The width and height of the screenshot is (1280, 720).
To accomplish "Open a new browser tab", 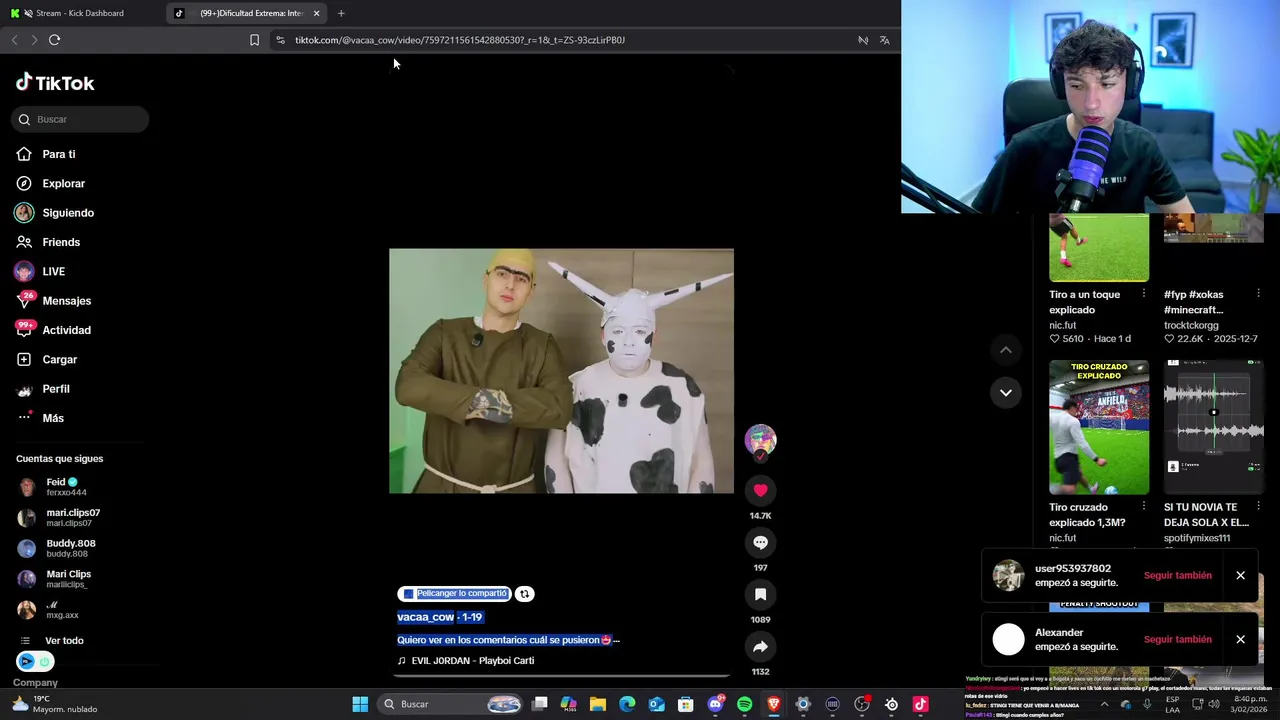I will [x=341, y=13].
